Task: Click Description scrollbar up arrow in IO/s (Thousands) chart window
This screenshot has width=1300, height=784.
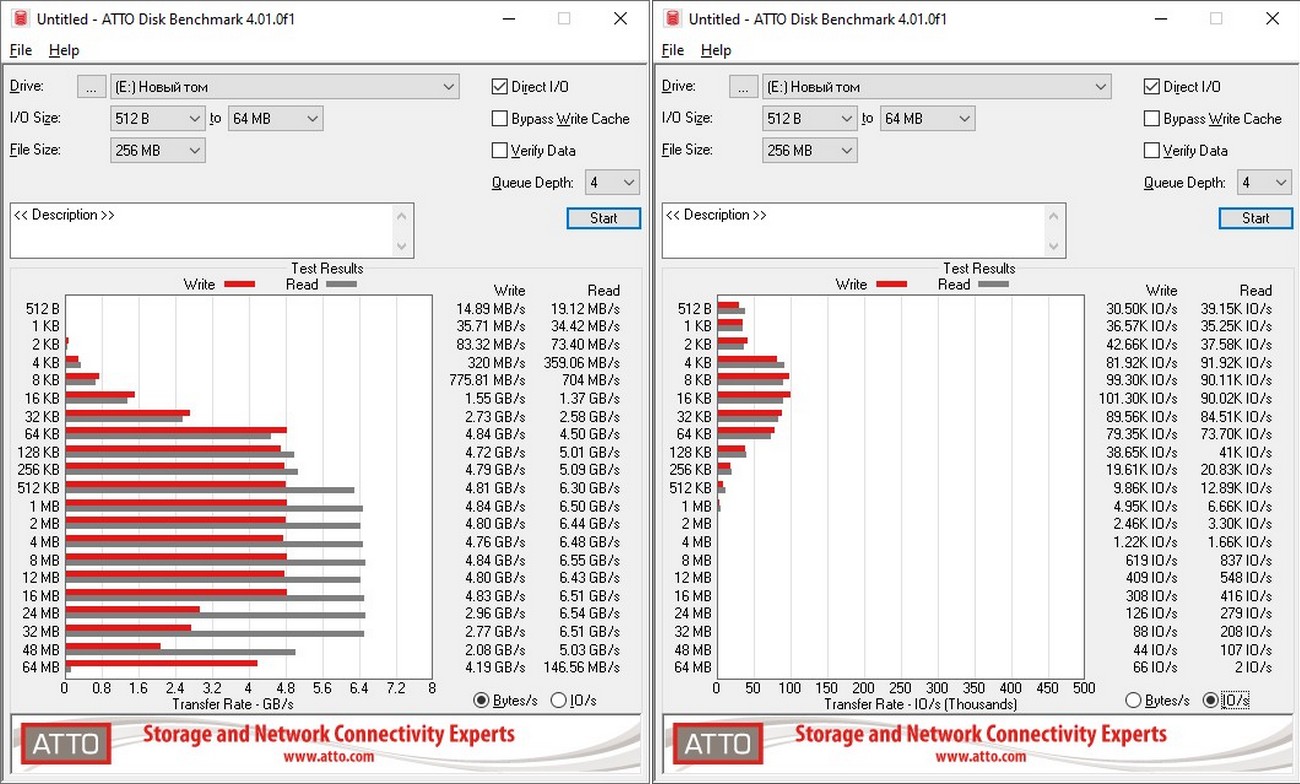Action: click(x=1054, y=215)
